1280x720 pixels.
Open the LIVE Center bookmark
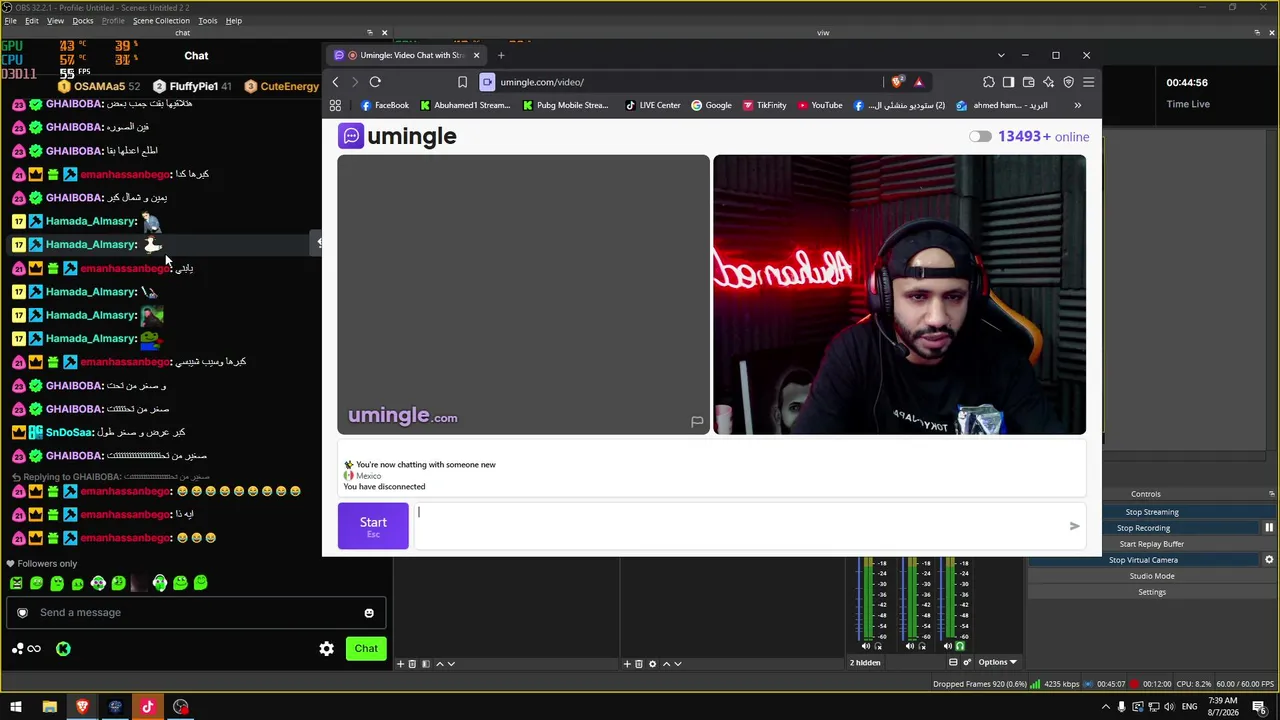point(652,105)
